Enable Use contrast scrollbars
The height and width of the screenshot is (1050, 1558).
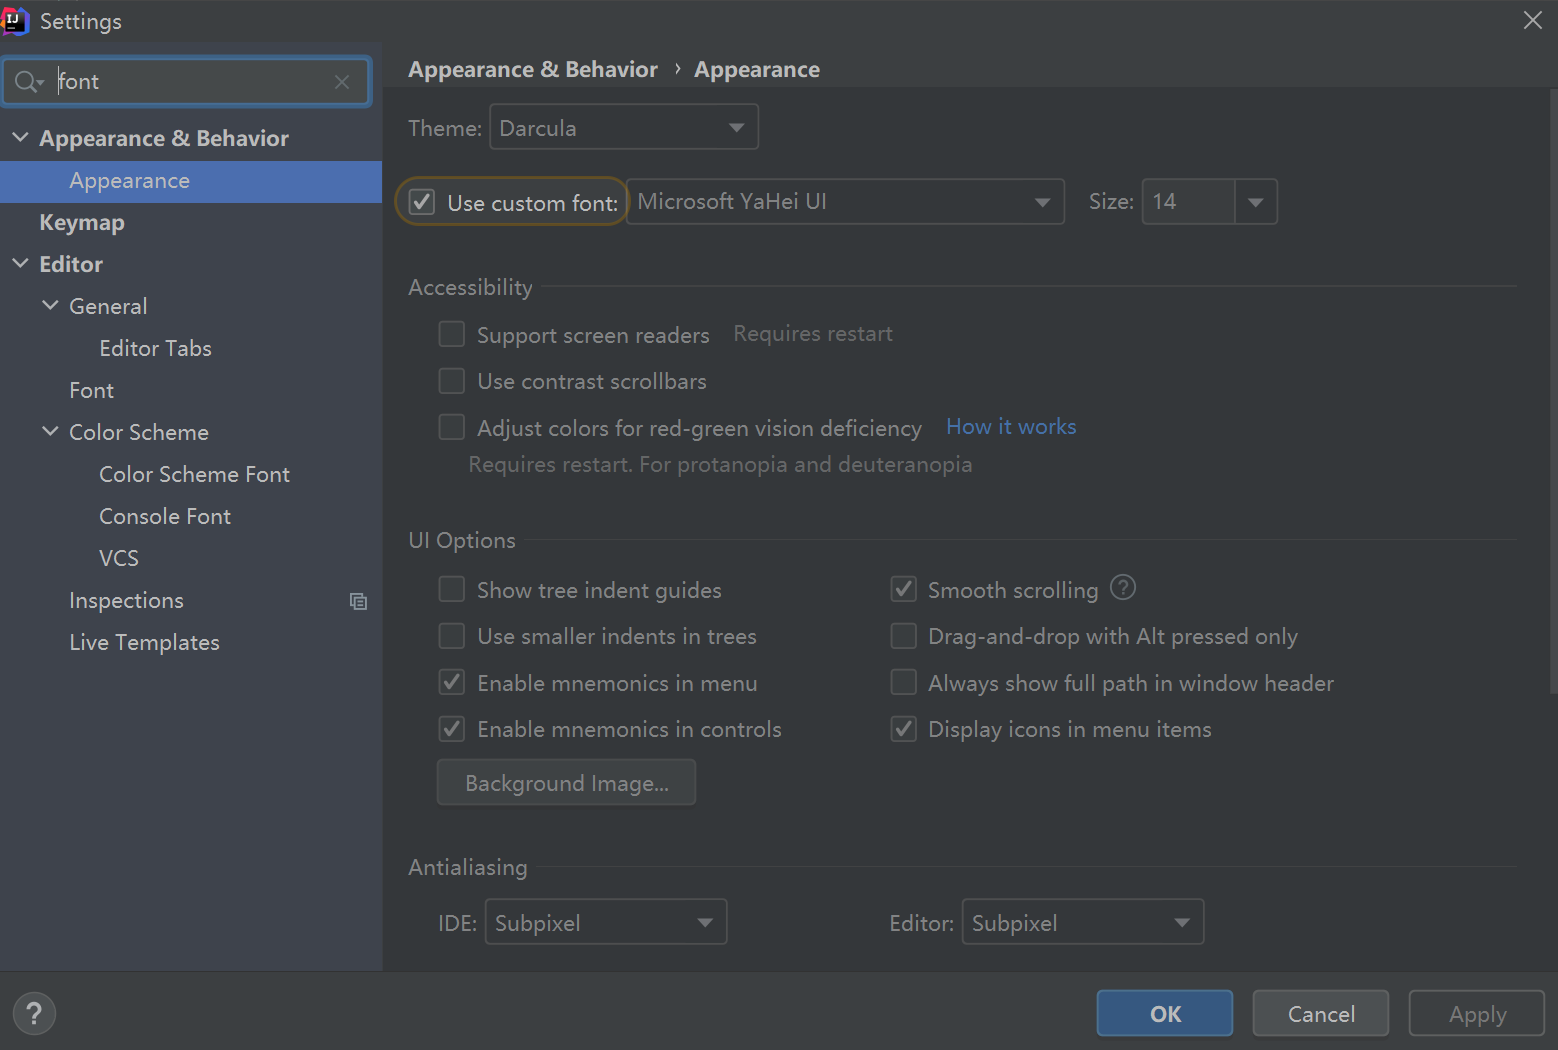452,381
